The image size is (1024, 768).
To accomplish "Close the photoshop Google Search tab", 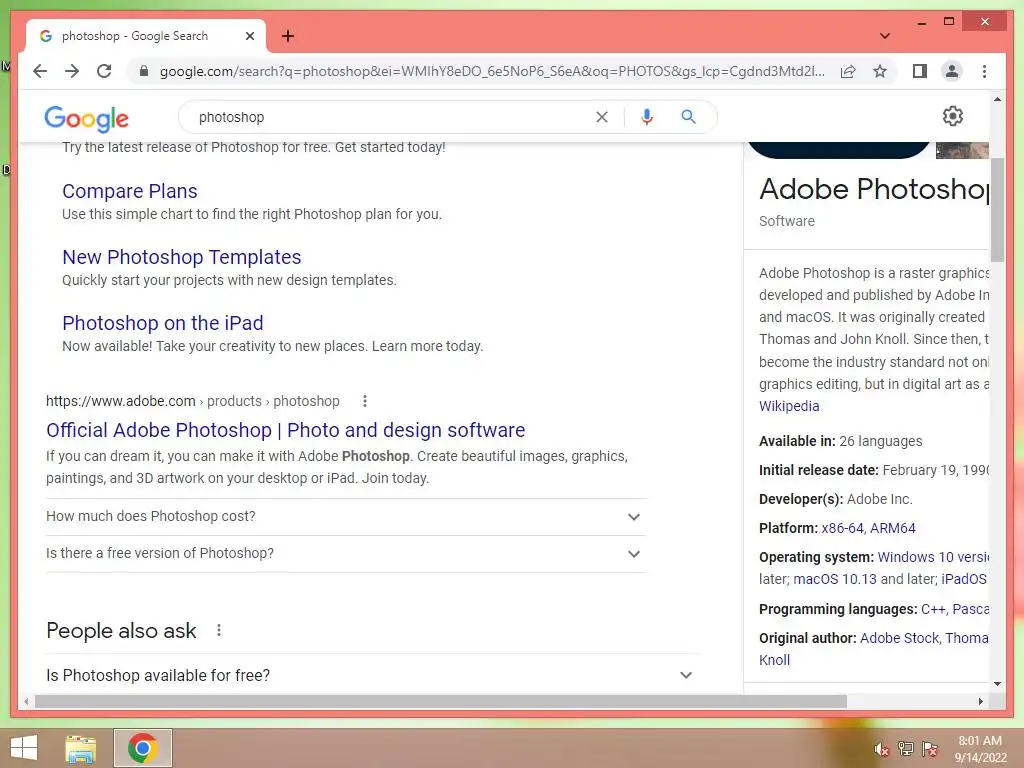I will click(249, 36).
